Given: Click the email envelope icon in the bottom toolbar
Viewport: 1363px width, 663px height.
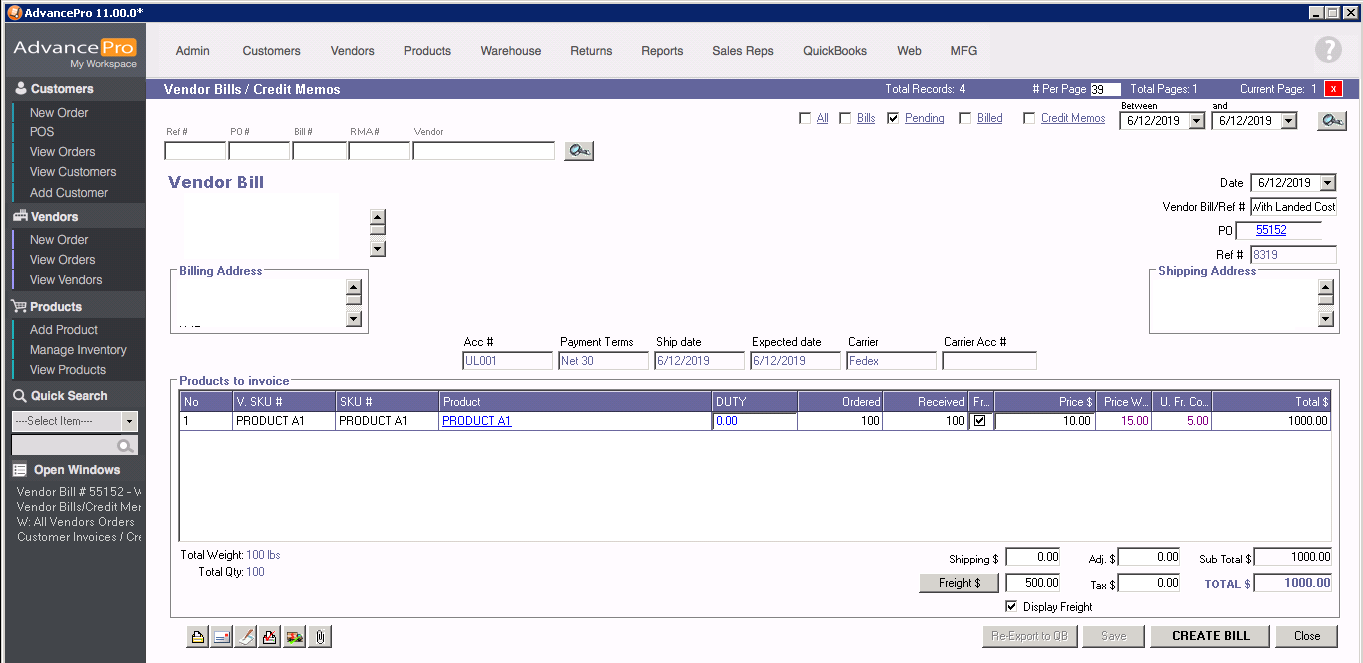Looking at the screenshot, I should point(222,637).
